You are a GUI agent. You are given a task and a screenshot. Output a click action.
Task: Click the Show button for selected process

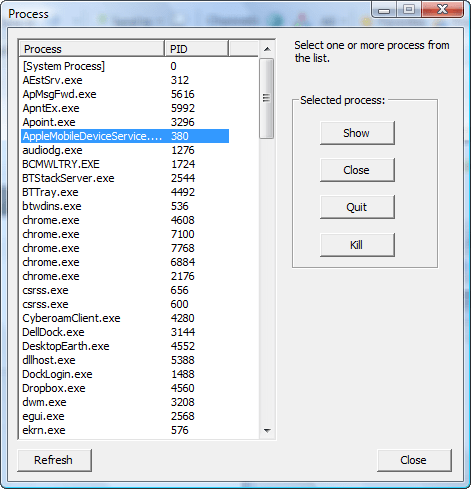pyautogui.click(x=357, y=133)
